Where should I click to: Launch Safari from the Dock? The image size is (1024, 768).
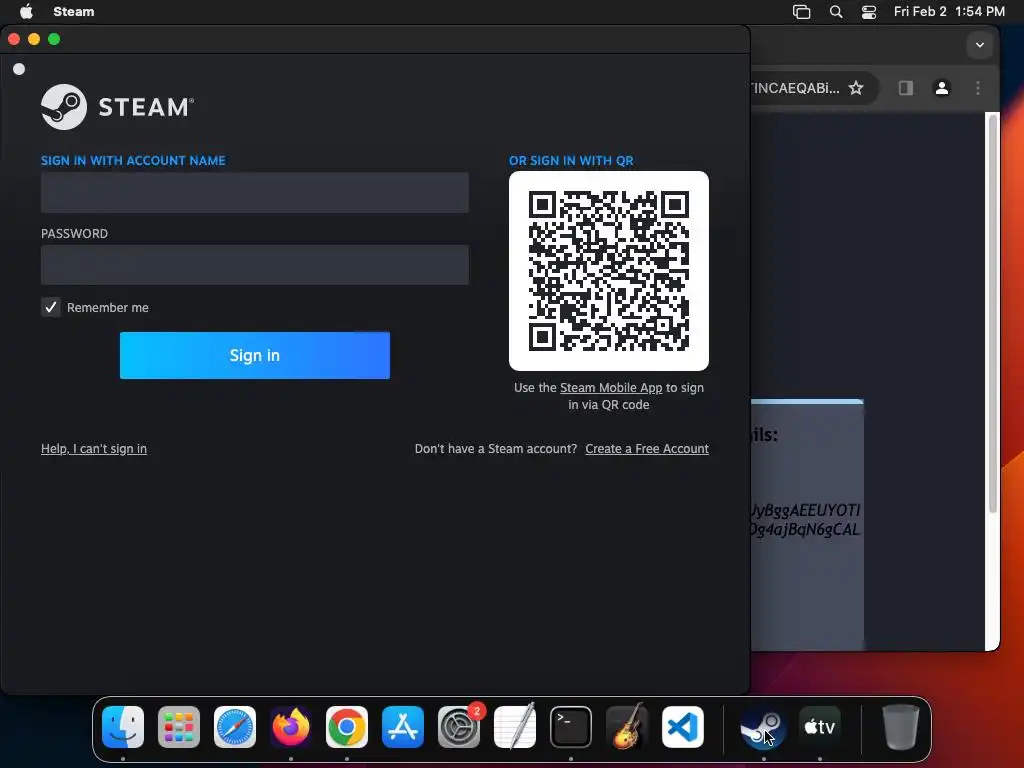(235, 727)
